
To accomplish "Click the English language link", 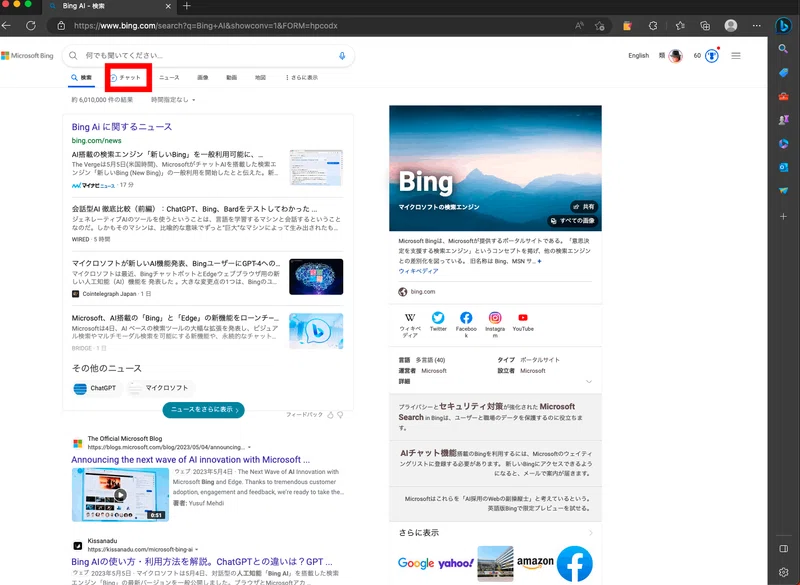I will [638, 56].
